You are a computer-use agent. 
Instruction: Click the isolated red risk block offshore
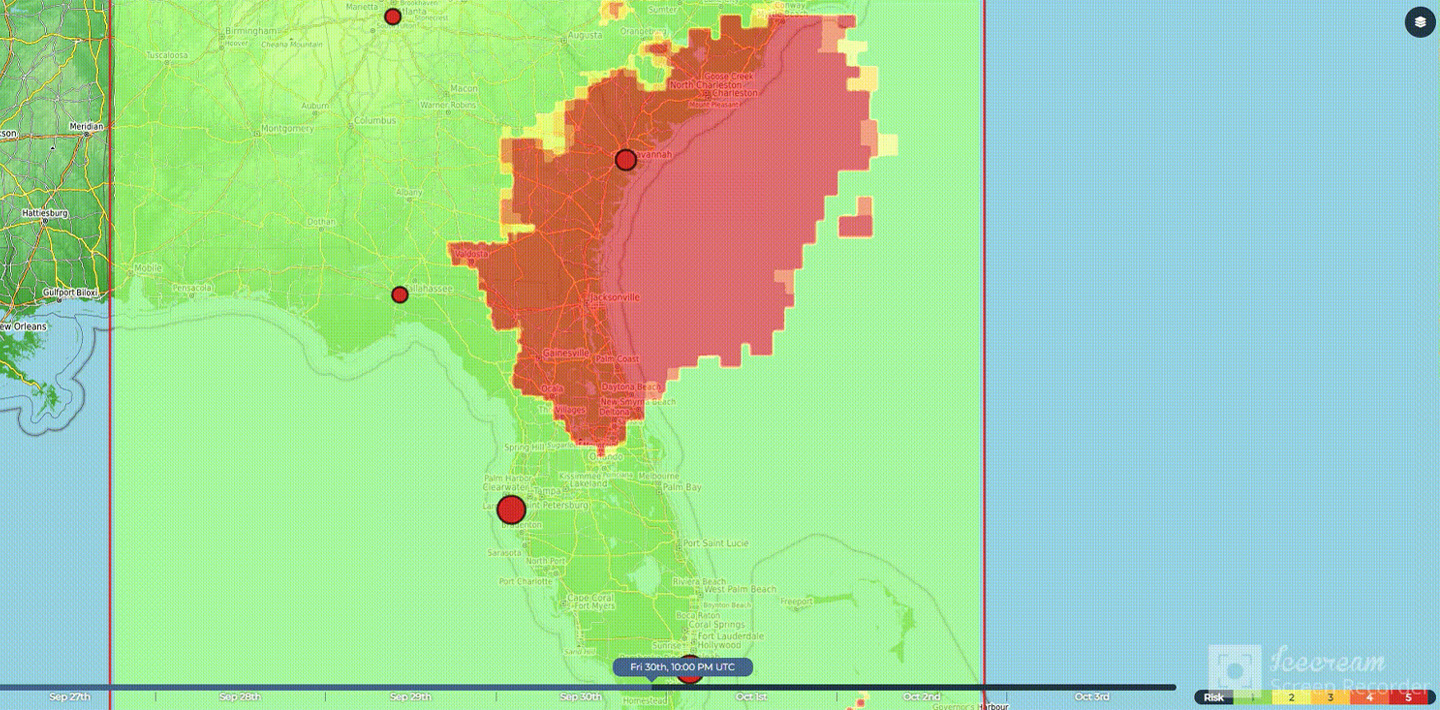(x=856, y=225)
